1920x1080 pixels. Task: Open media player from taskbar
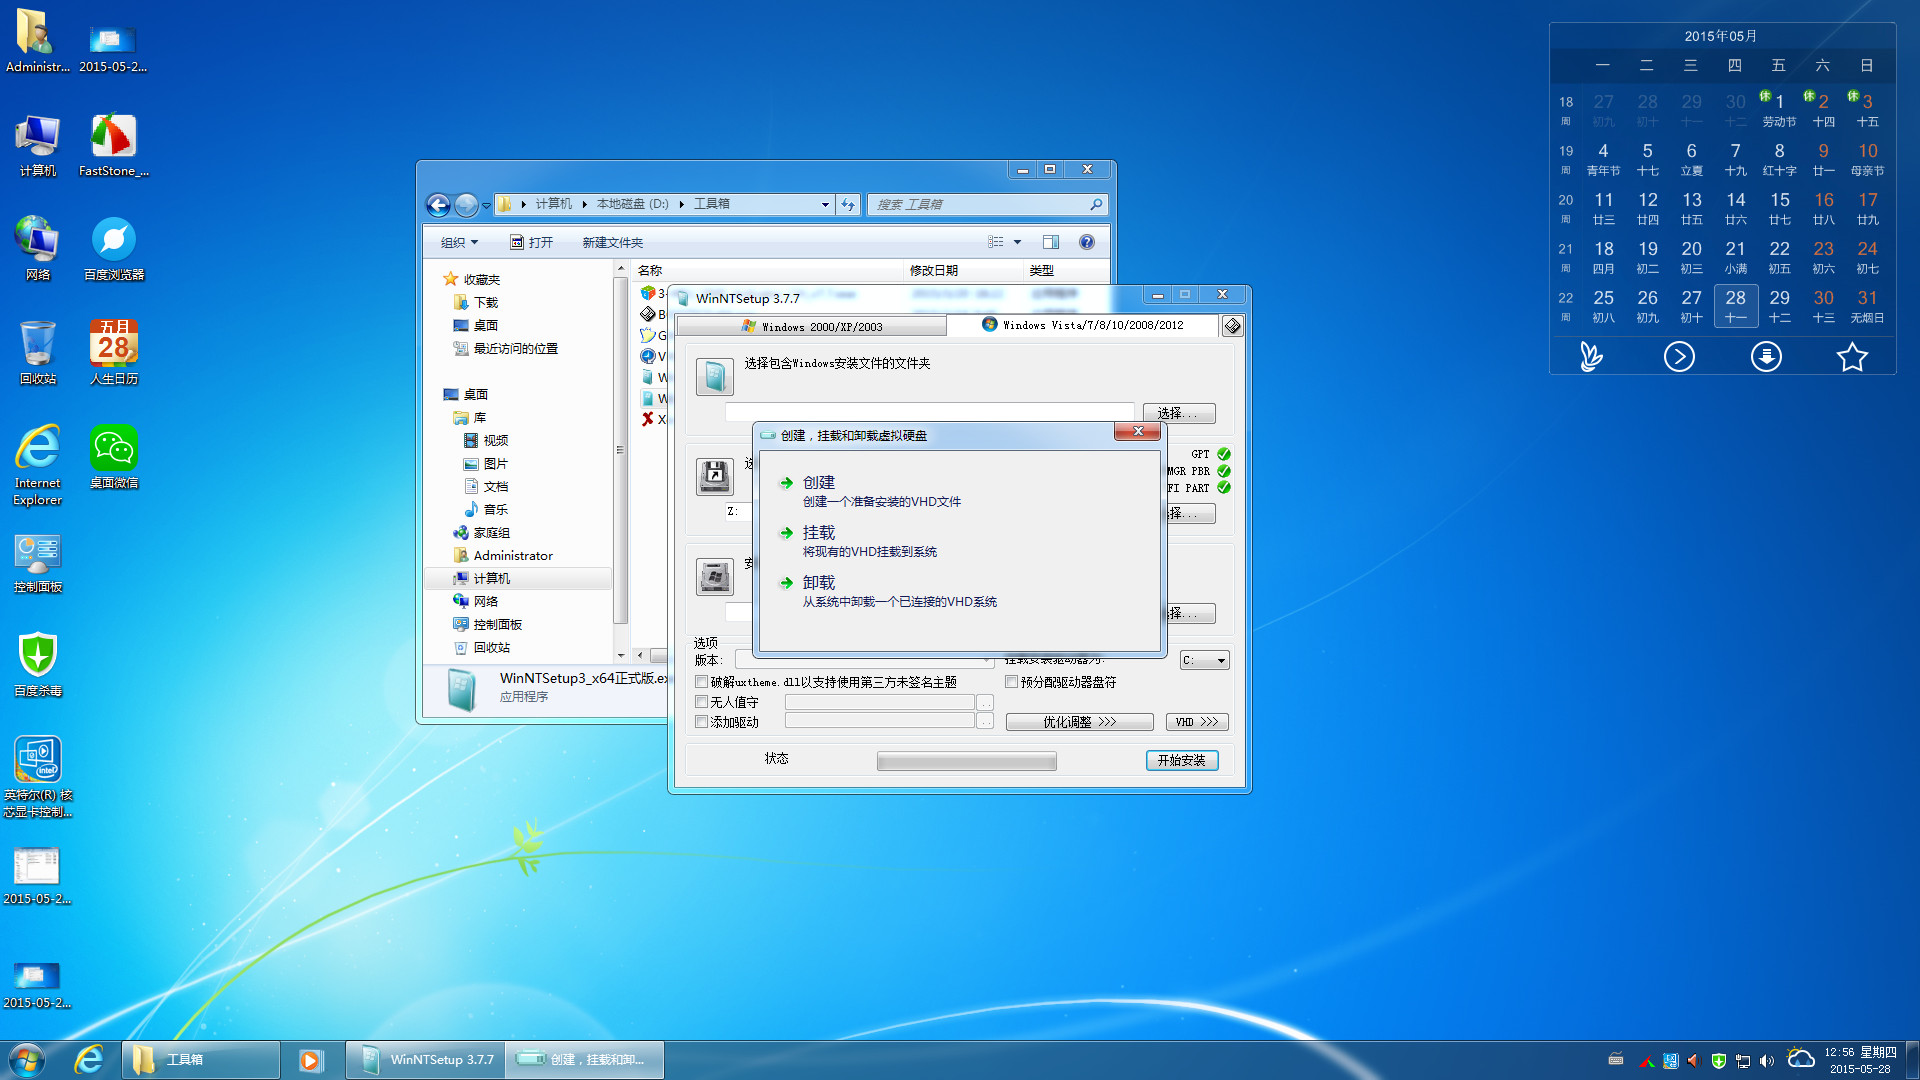point(311,1060)
